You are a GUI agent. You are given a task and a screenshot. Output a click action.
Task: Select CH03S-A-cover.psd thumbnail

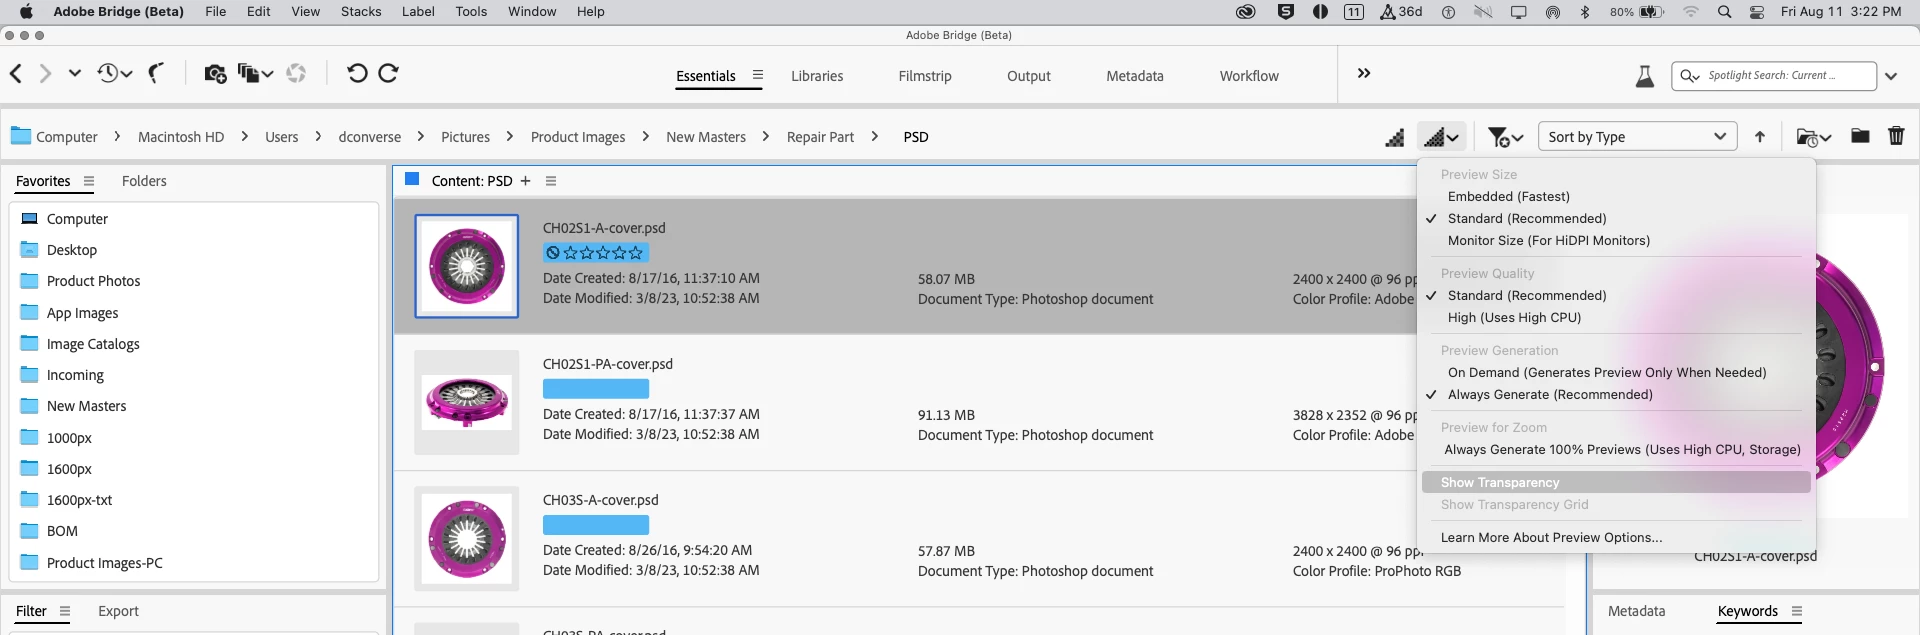point(467,538)
